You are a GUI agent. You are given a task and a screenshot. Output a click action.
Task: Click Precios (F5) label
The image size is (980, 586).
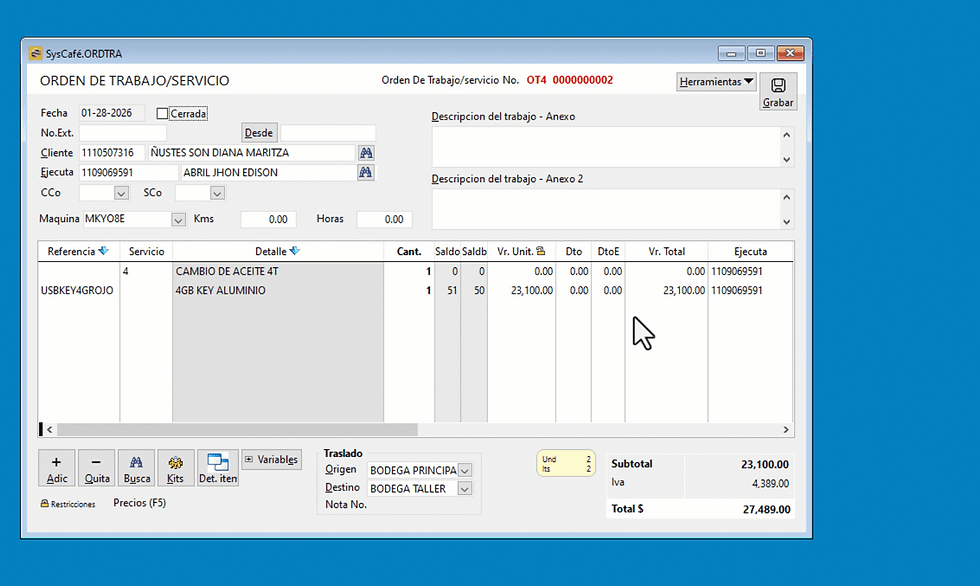(139, 503)
